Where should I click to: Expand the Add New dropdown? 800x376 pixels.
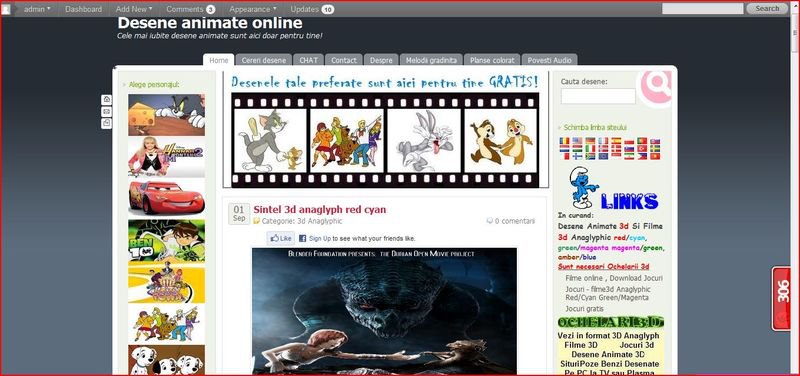[x=134, y=9]
